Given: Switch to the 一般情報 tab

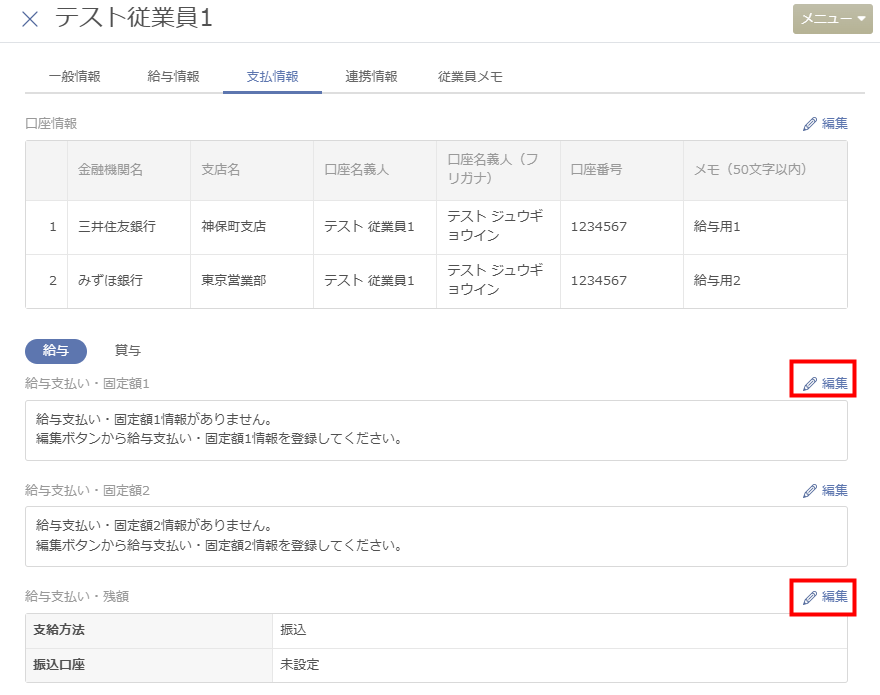Looking at the screenshot, I should (x=74, y=76).
